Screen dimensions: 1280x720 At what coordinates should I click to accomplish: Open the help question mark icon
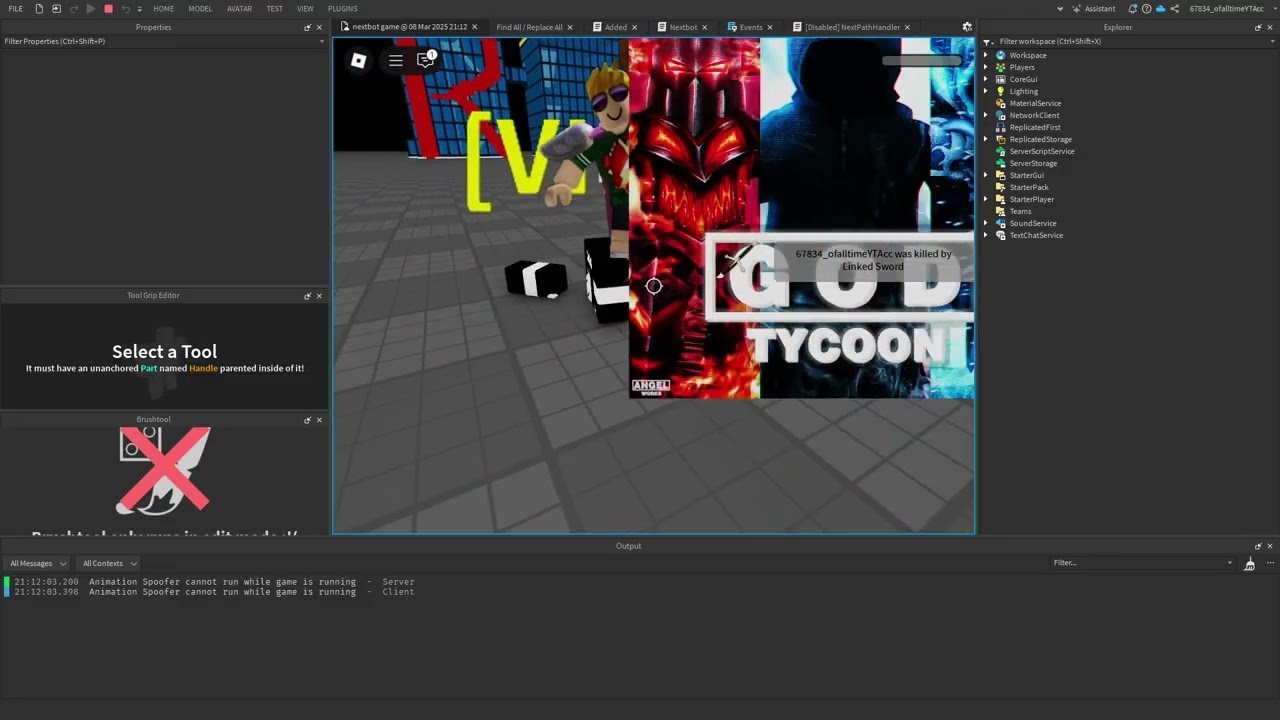(x=1146, y=9)
